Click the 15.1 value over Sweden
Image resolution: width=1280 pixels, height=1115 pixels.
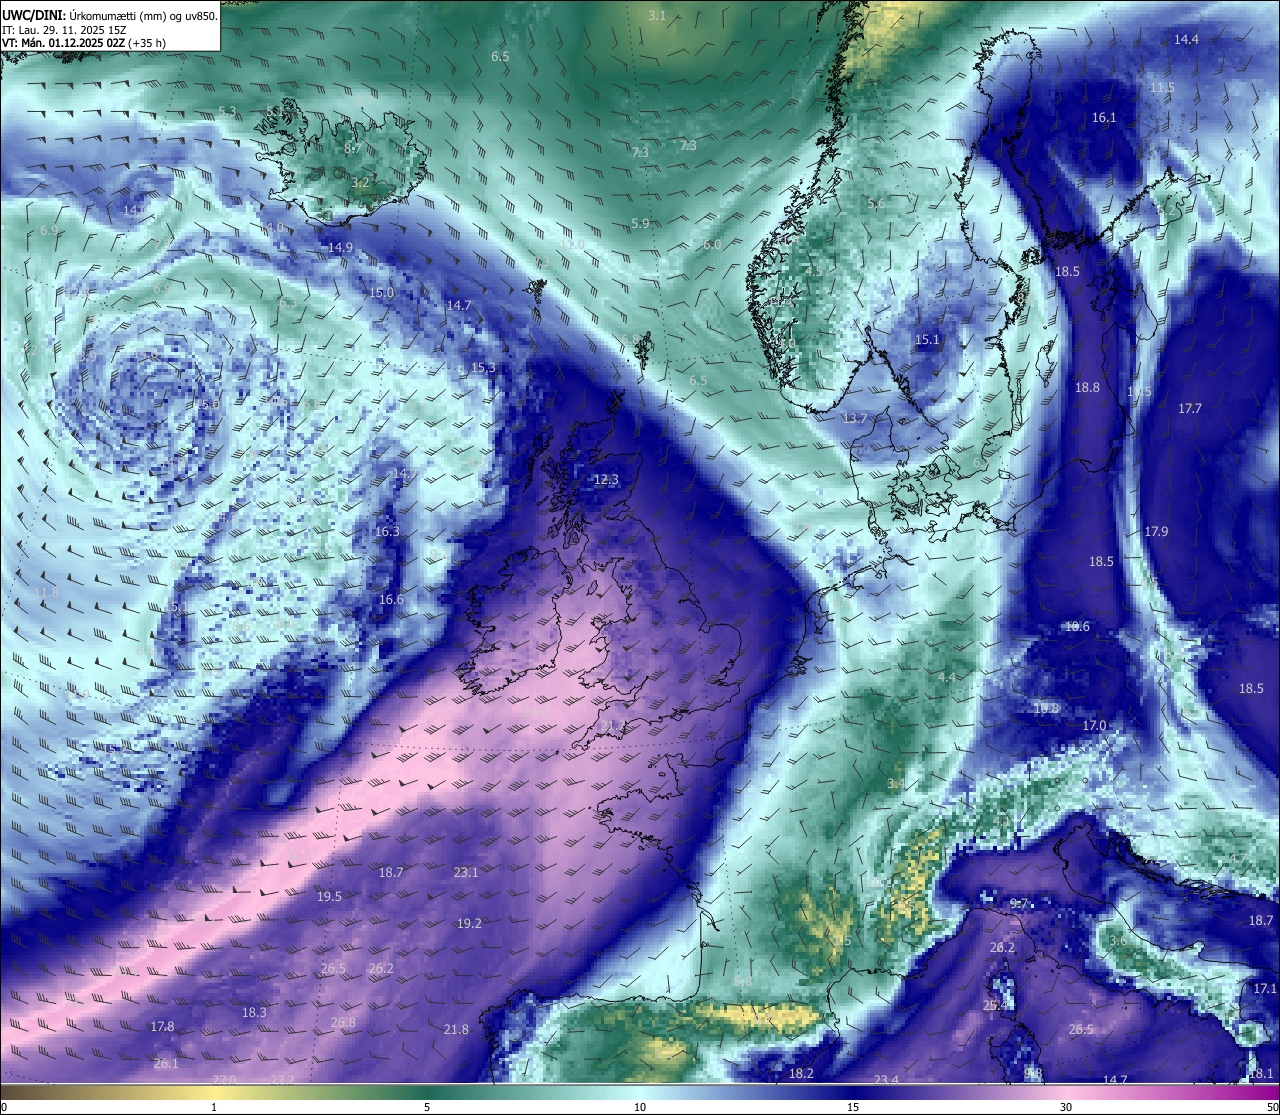point(927,339)
